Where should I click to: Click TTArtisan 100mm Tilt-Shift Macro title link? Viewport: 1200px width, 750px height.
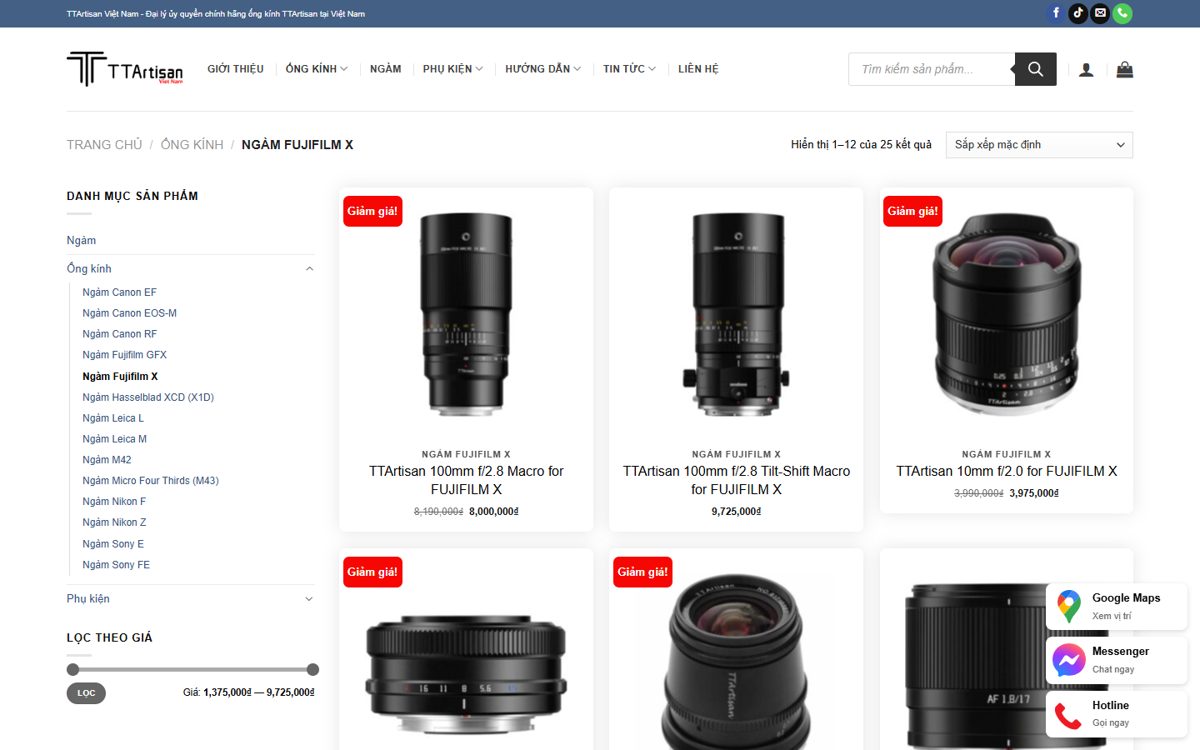click(x=736, y=481)
